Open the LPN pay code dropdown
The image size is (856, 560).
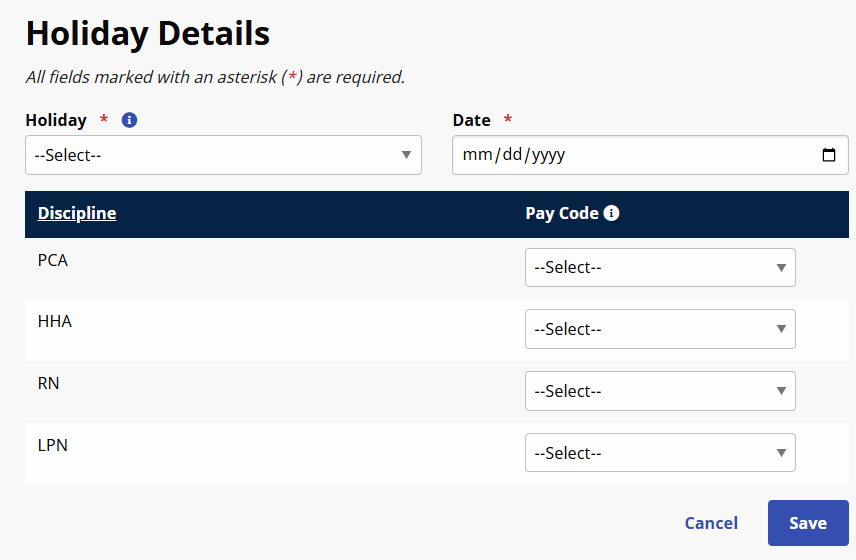point(660,454)
